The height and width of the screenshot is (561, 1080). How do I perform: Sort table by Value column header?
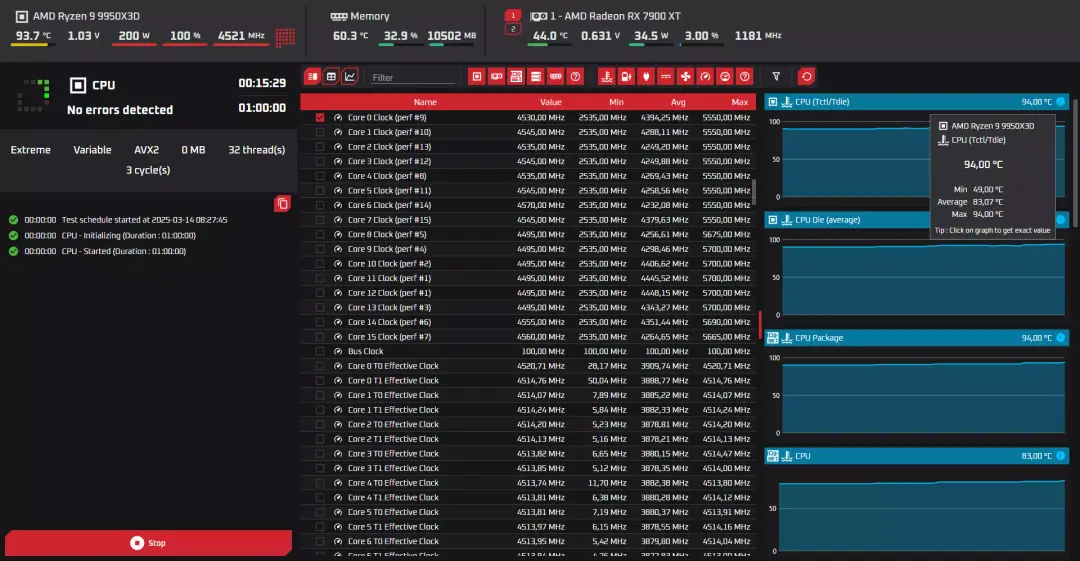[550, 102]
